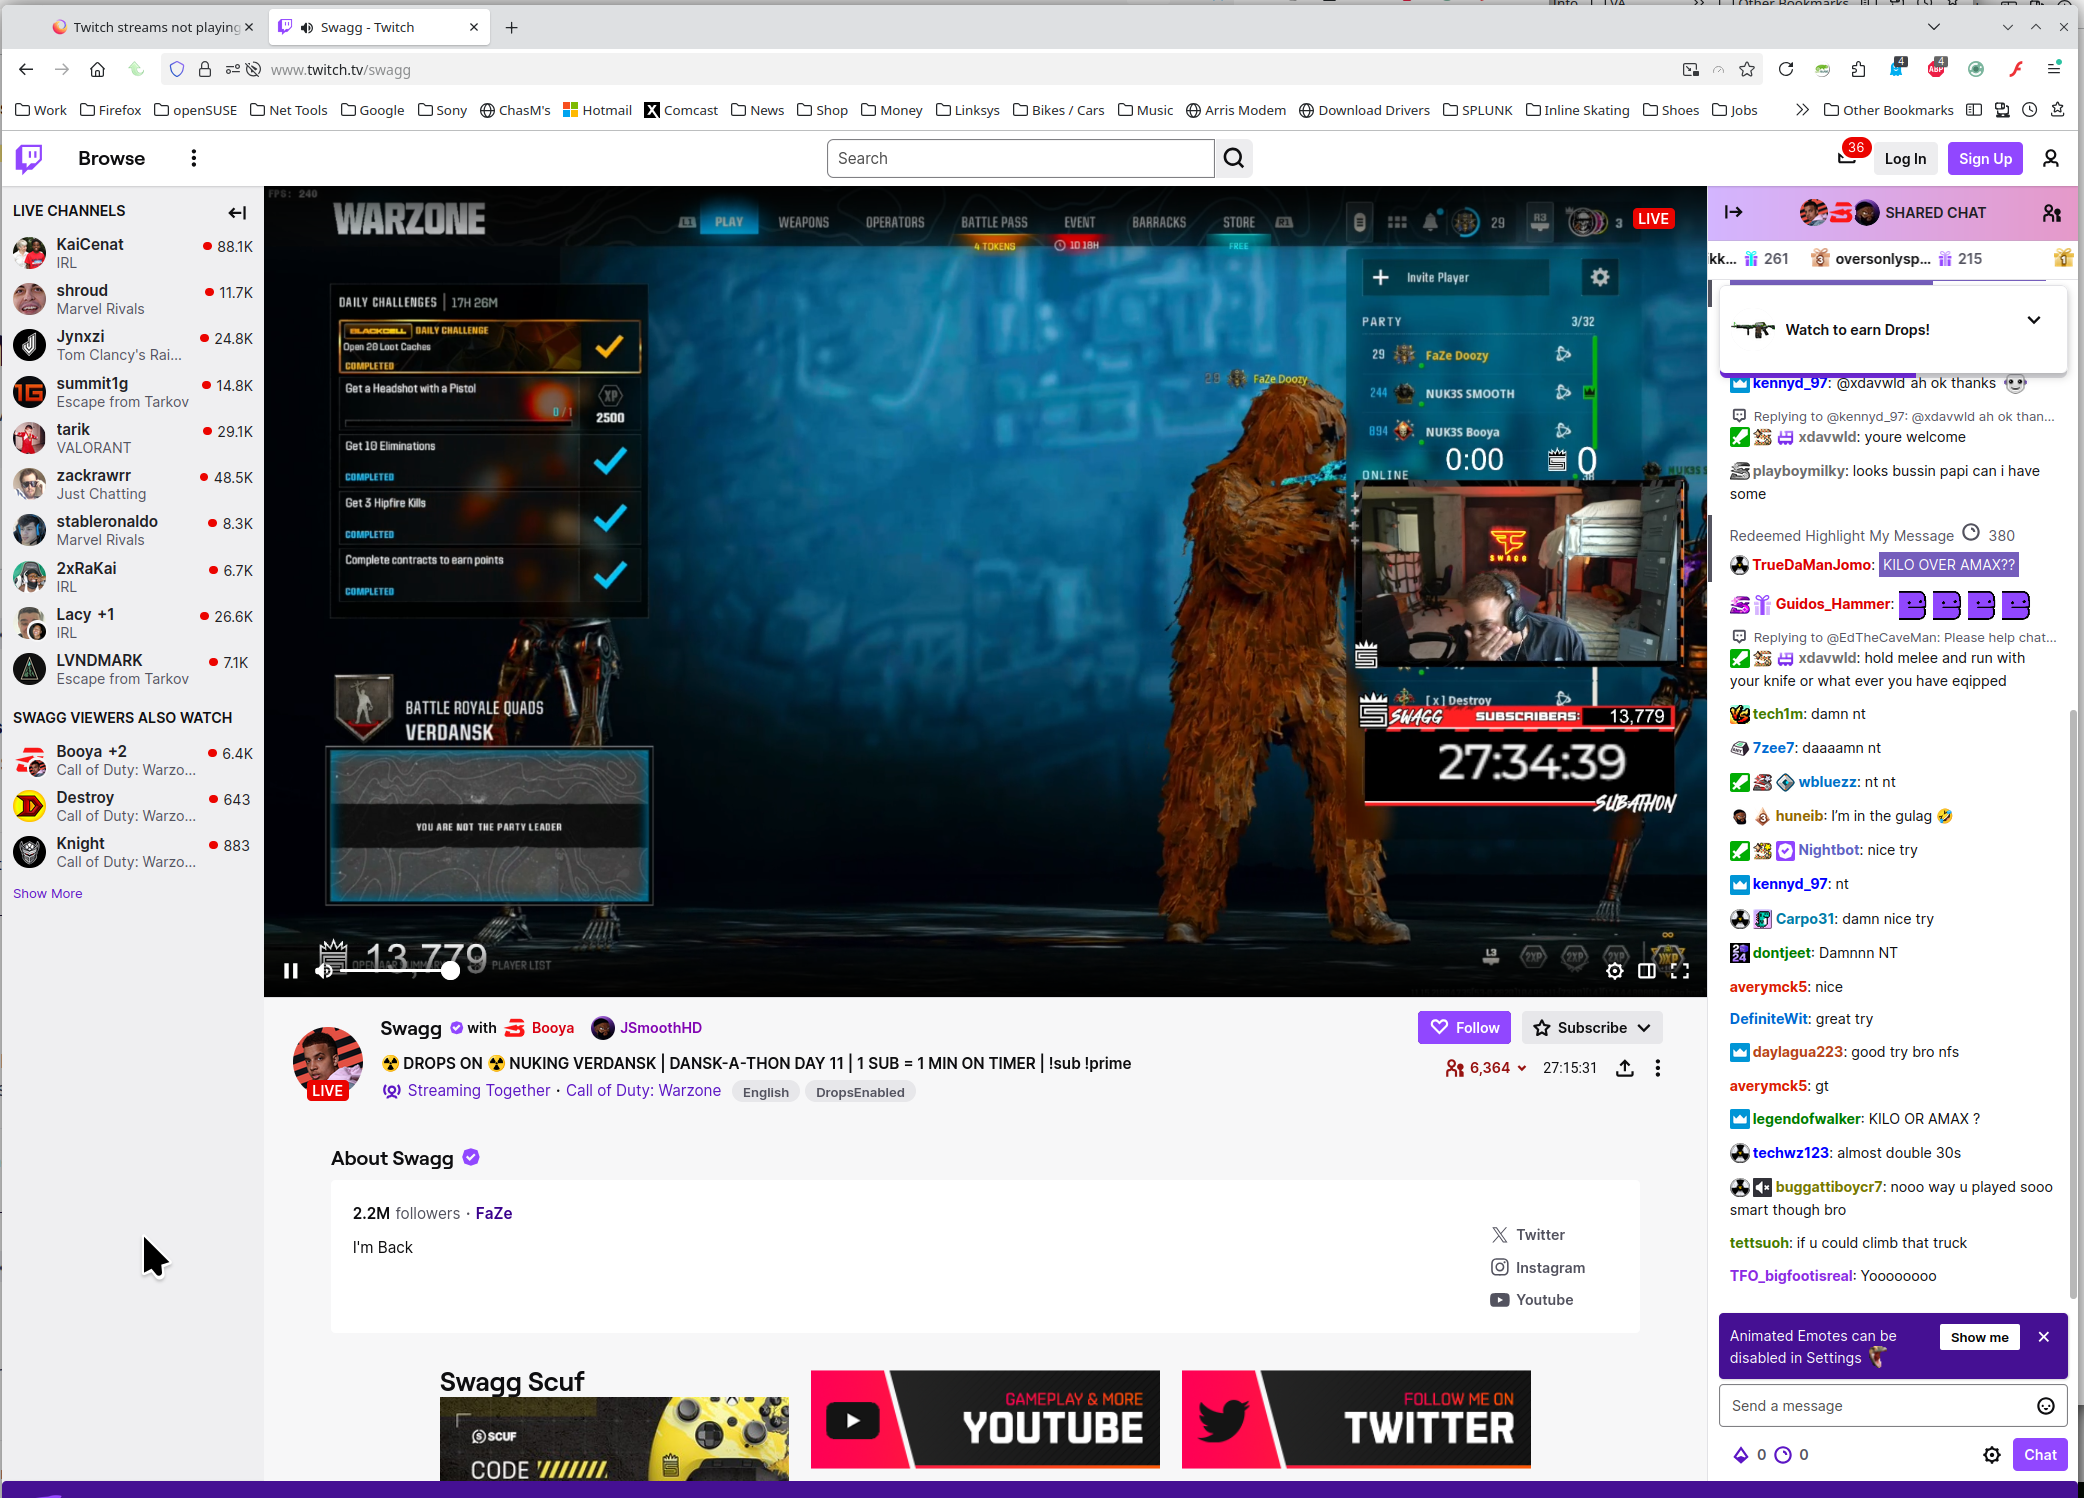This screenshot has width=2084, height=1498.
Task: Open the Firefox hamburger menu
Action: pyautogui.click(x=2054, y=69)
